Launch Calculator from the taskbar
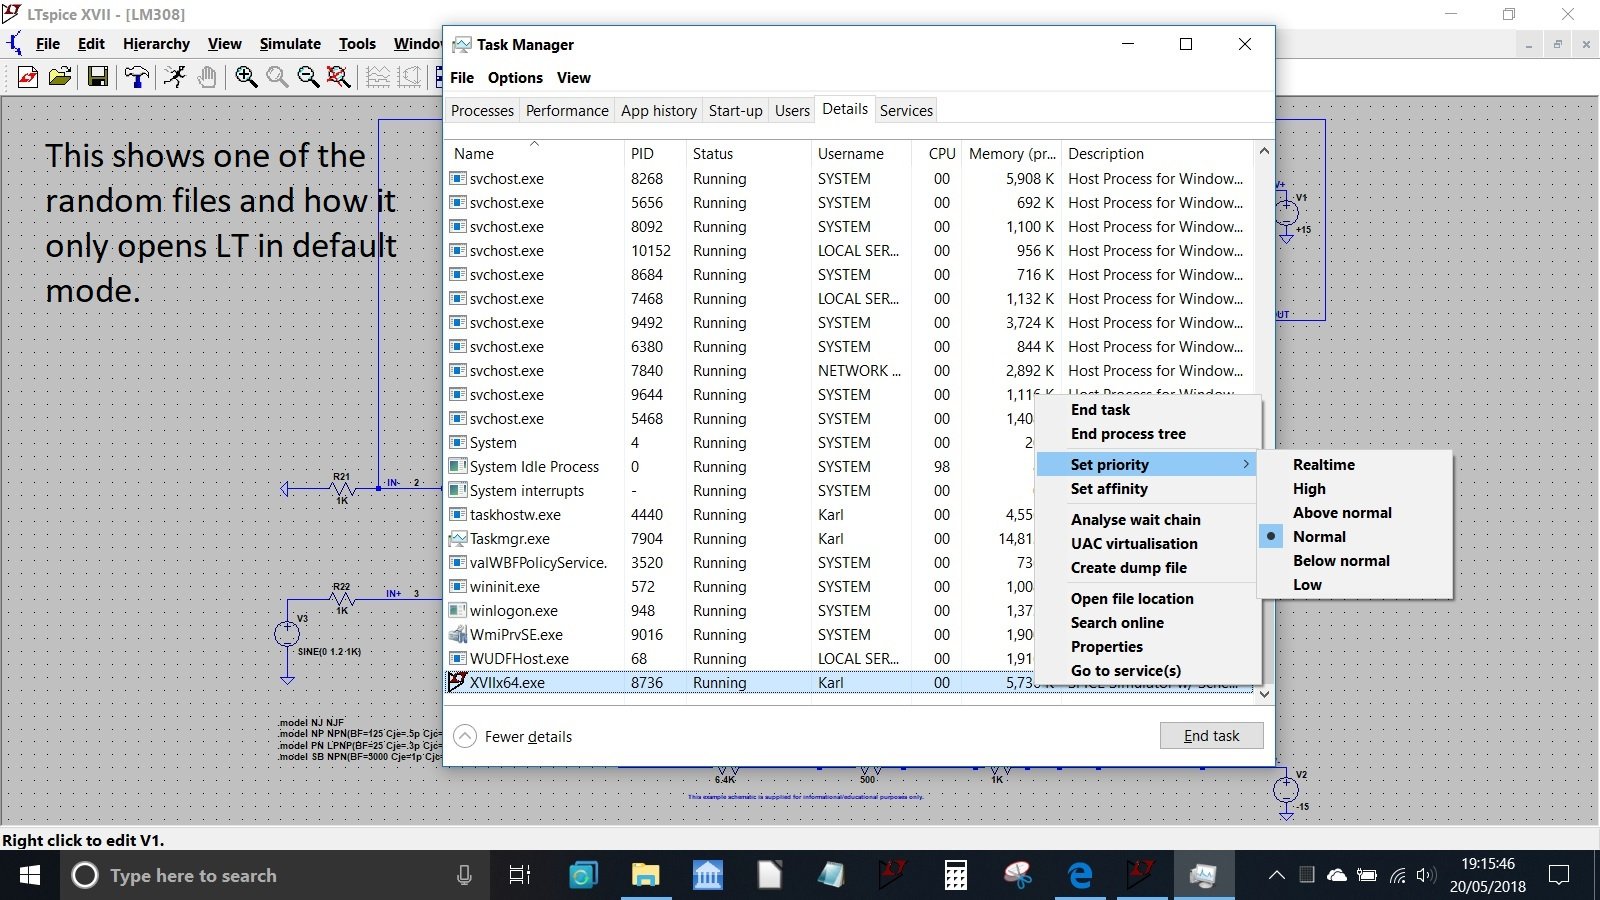 click(956, 876)
